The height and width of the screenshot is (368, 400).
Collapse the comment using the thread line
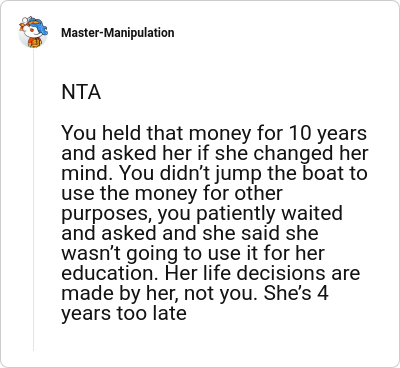[x=33, y=200]
